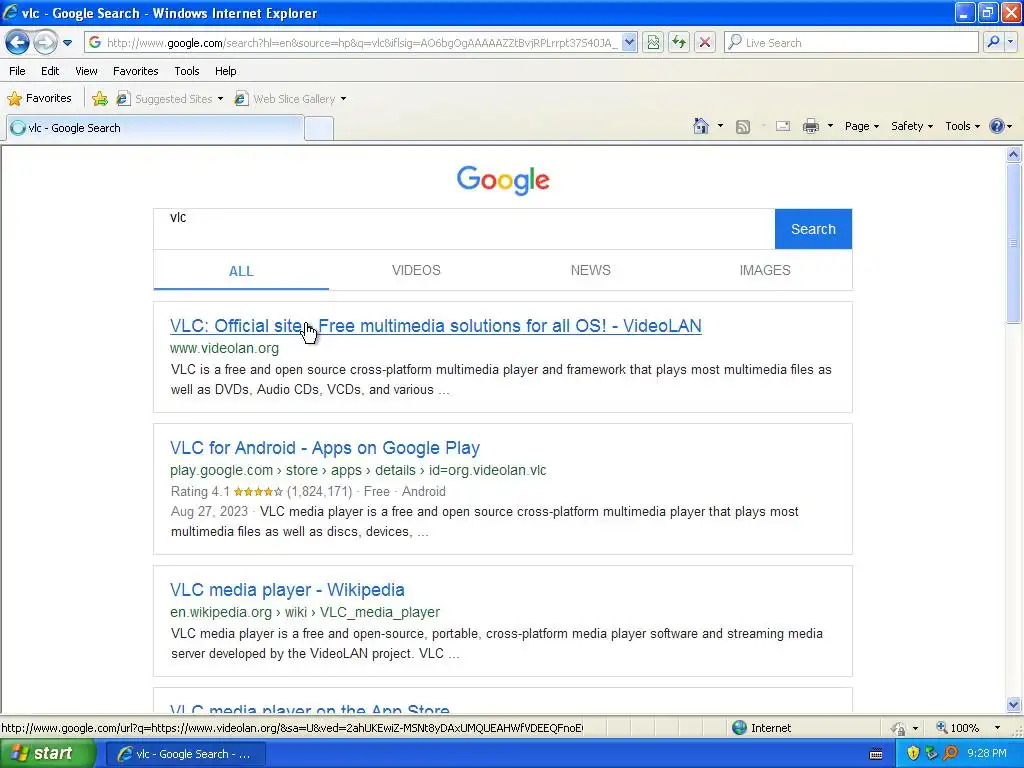Click the blue Search button
Viewport: 1024px width, 768px height.
813,229
